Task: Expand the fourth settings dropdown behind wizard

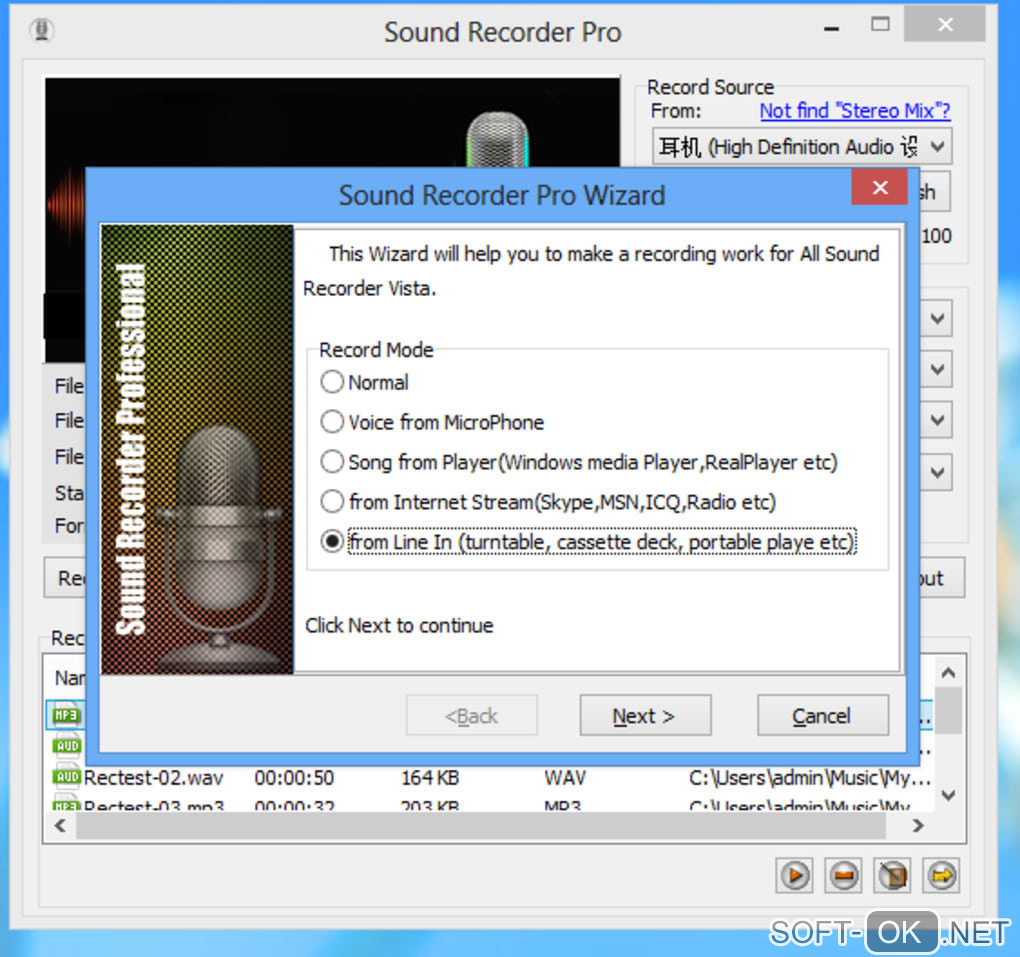Action: [937, 472]
